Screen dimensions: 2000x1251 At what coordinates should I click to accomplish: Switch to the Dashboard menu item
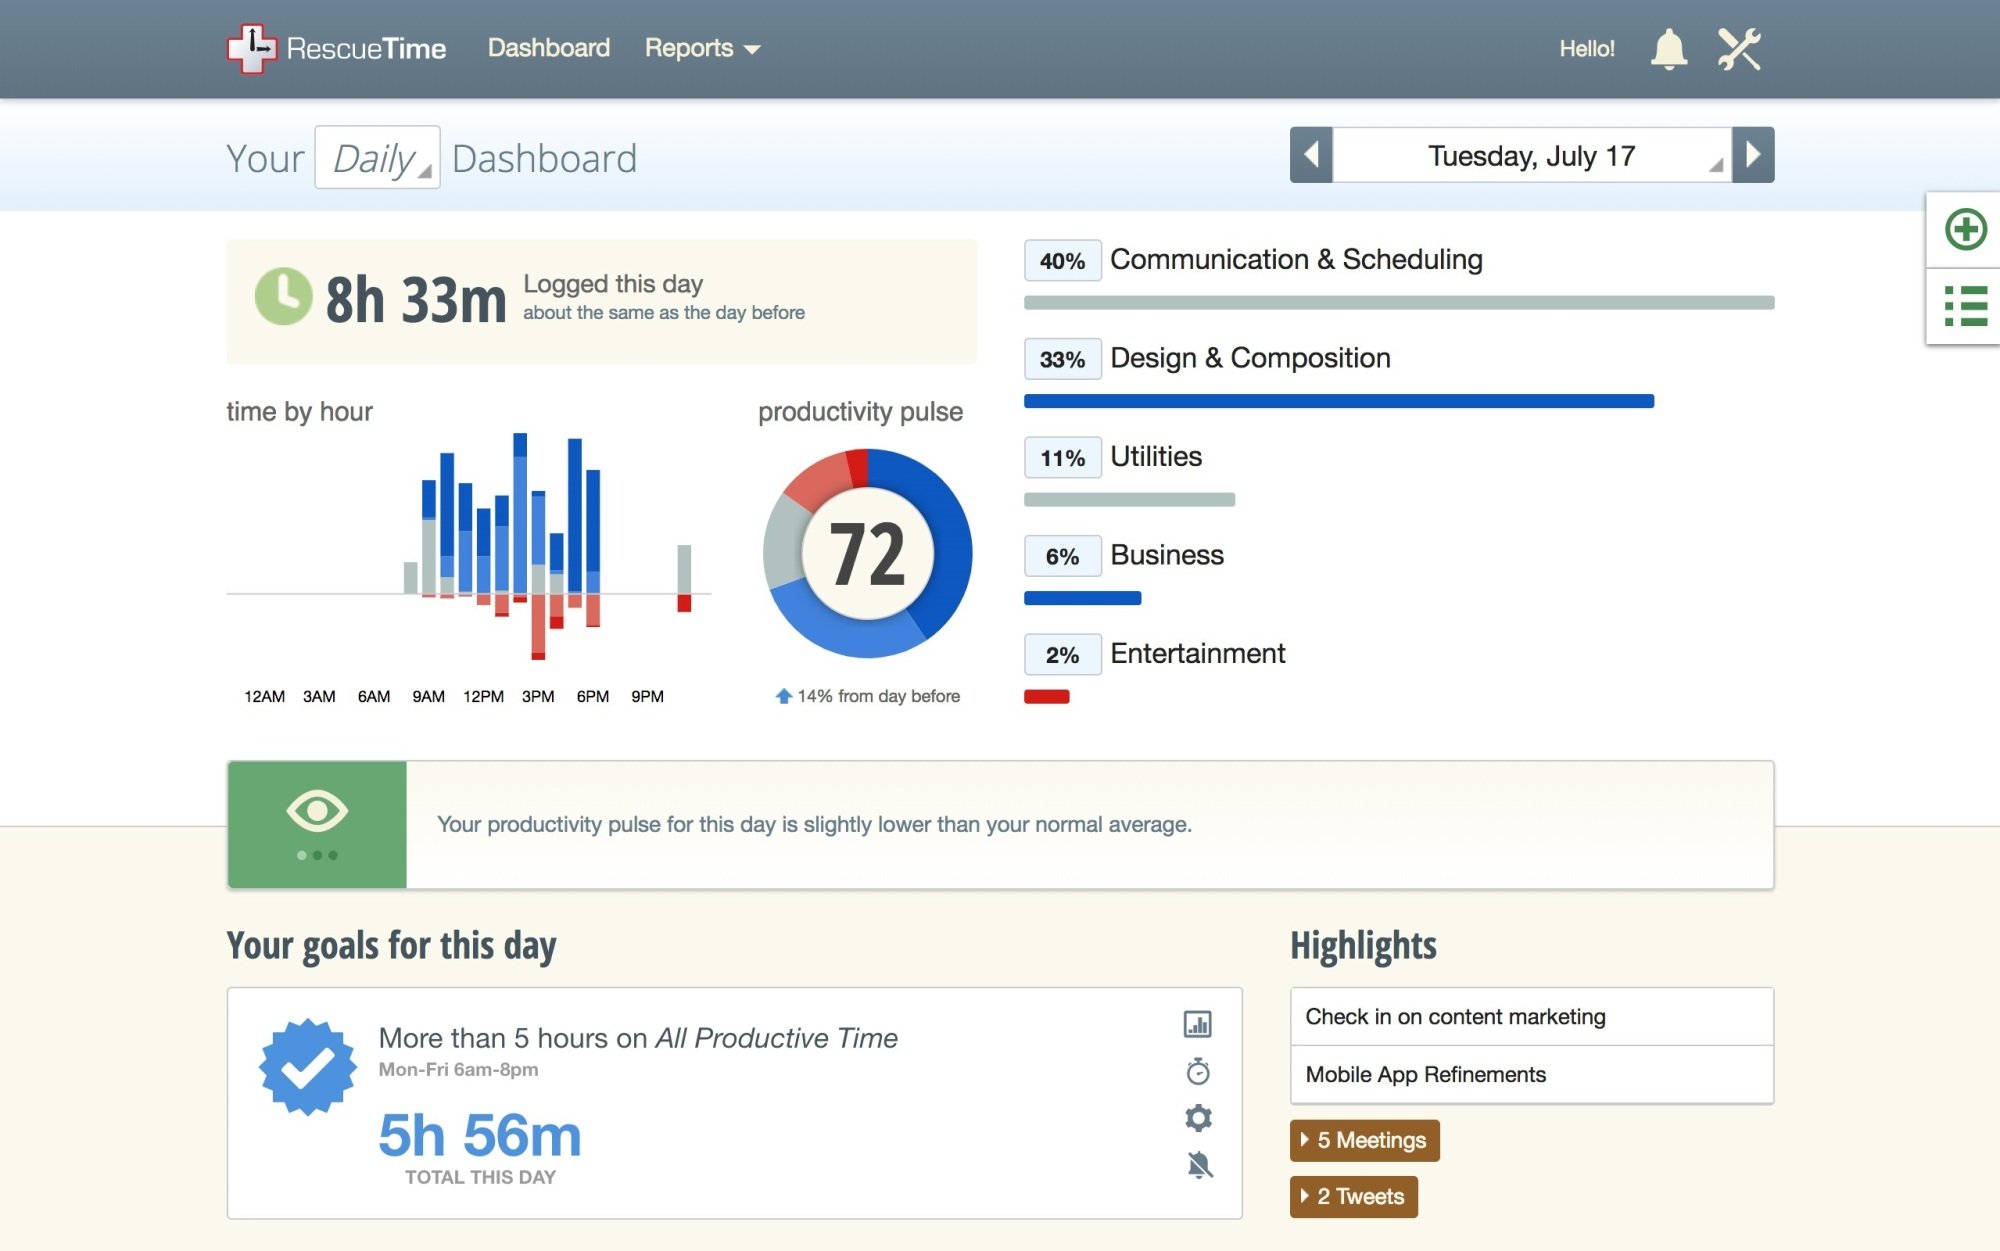tap(549, 48)
